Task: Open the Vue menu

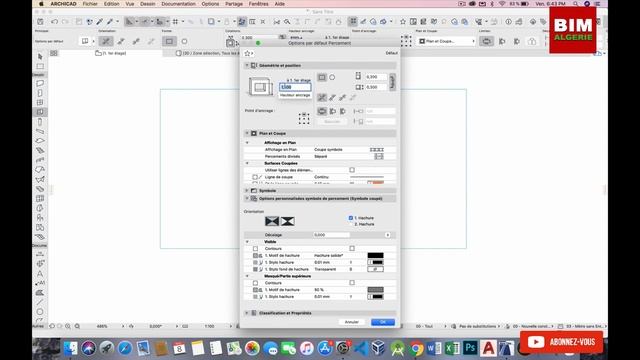Action: click(130, 4)
